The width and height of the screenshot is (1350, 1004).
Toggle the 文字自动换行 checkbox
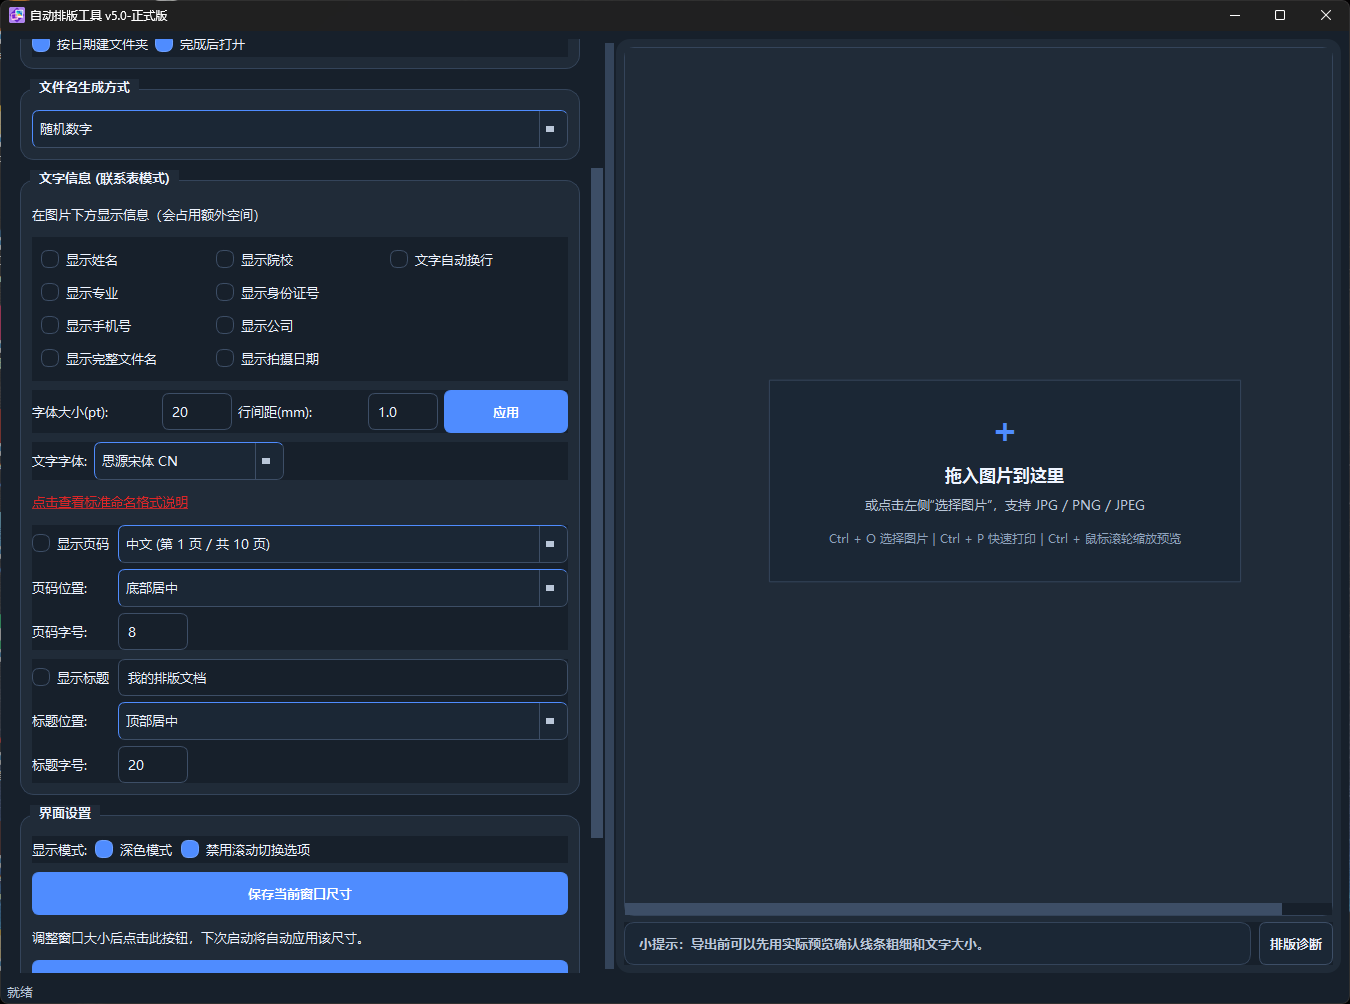[x=399, y=259]
